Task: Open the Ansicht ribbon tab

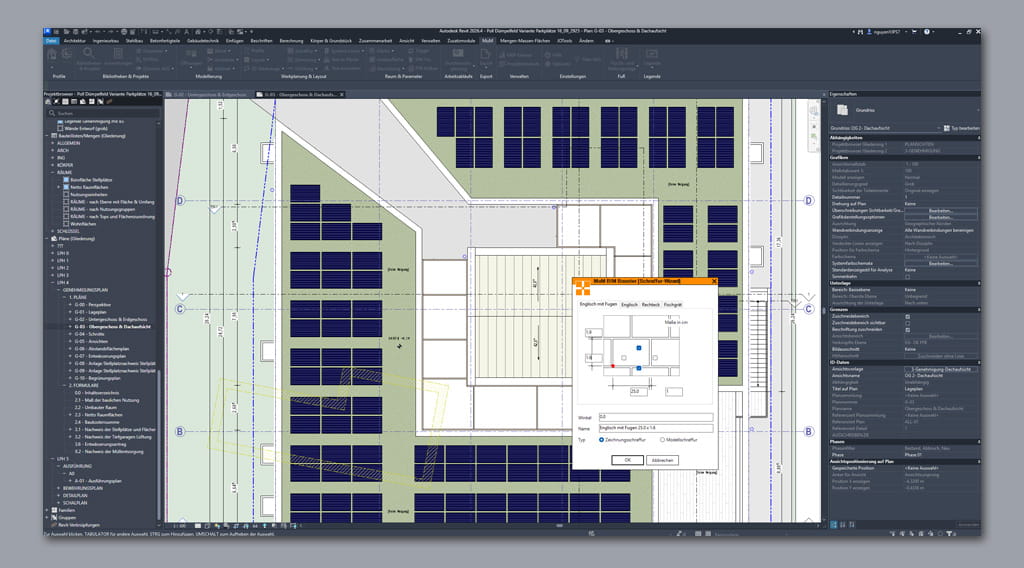Action: point(407,40)
